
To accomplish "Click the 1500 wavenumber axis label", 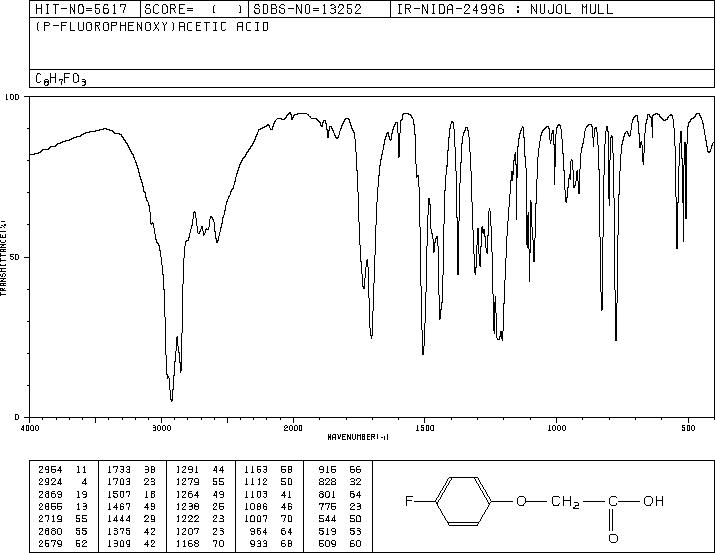I will 425,428.
